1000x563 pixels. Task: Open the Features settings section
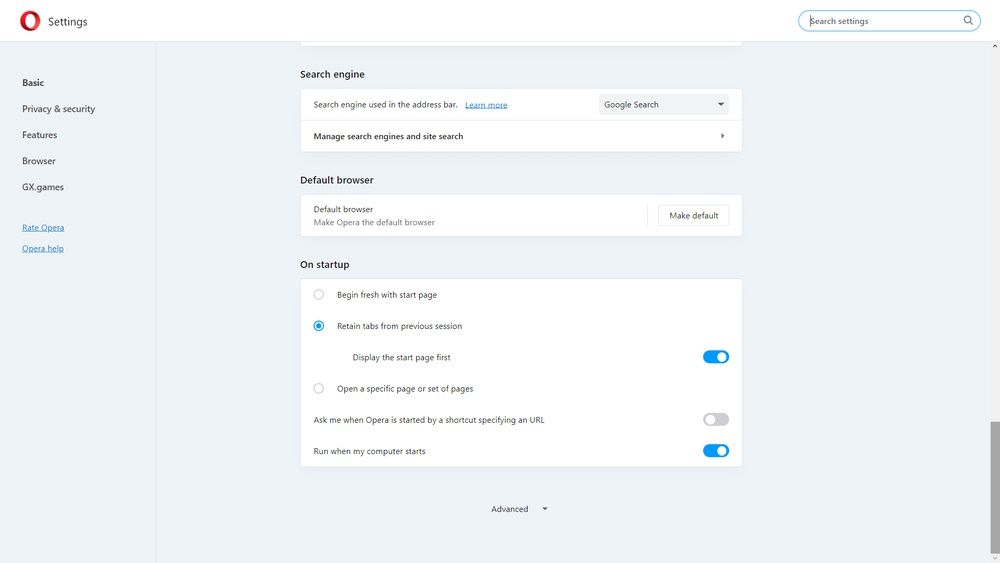tap(39, 135)
